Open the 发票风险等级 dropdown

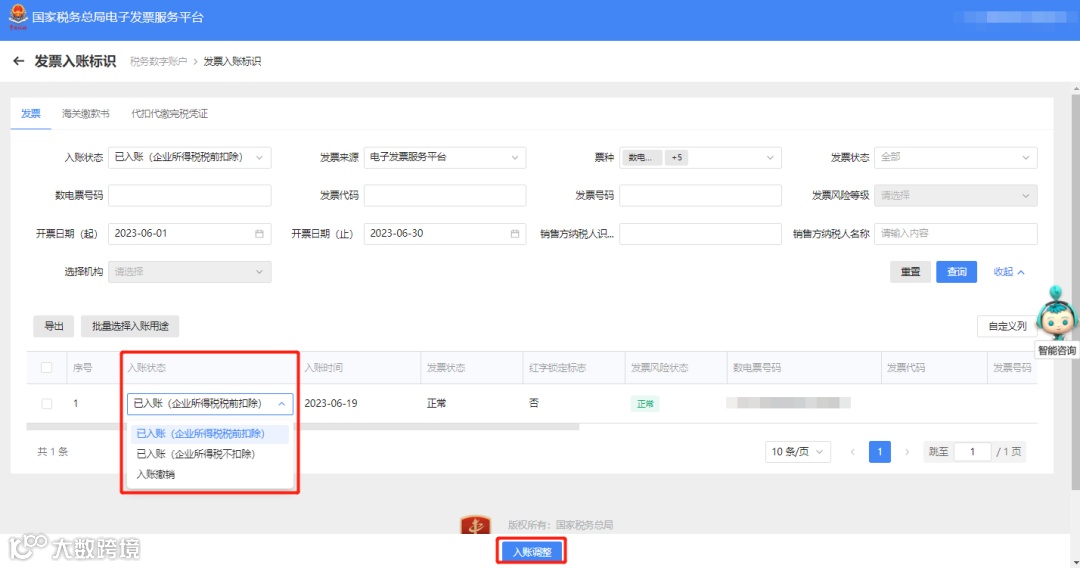tap(955, 196)
